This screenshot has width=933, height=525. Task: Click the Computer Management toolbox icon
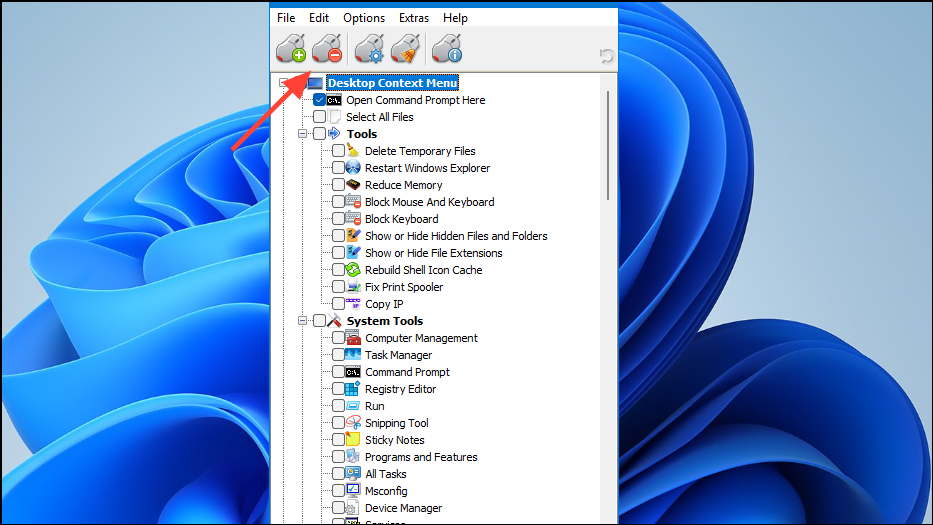tap(353, 338)
